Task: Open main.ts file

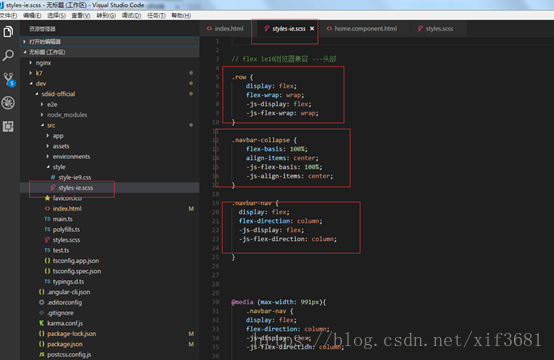Action: 110,219
